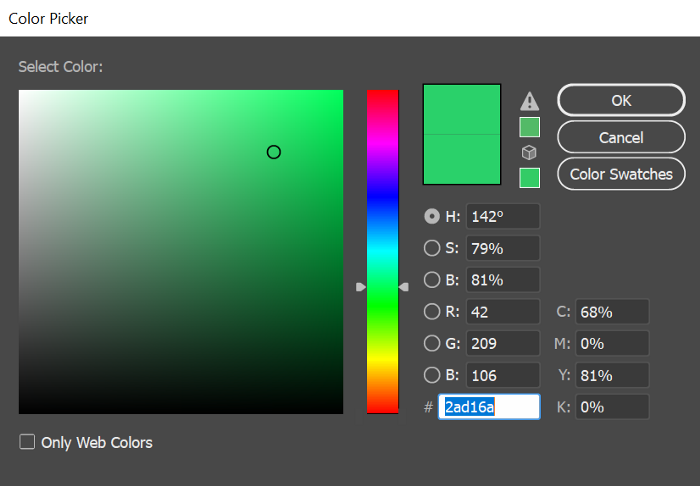Click the "Only Web Colors" label text
The image size is (700, 486).
pos(97,442)
